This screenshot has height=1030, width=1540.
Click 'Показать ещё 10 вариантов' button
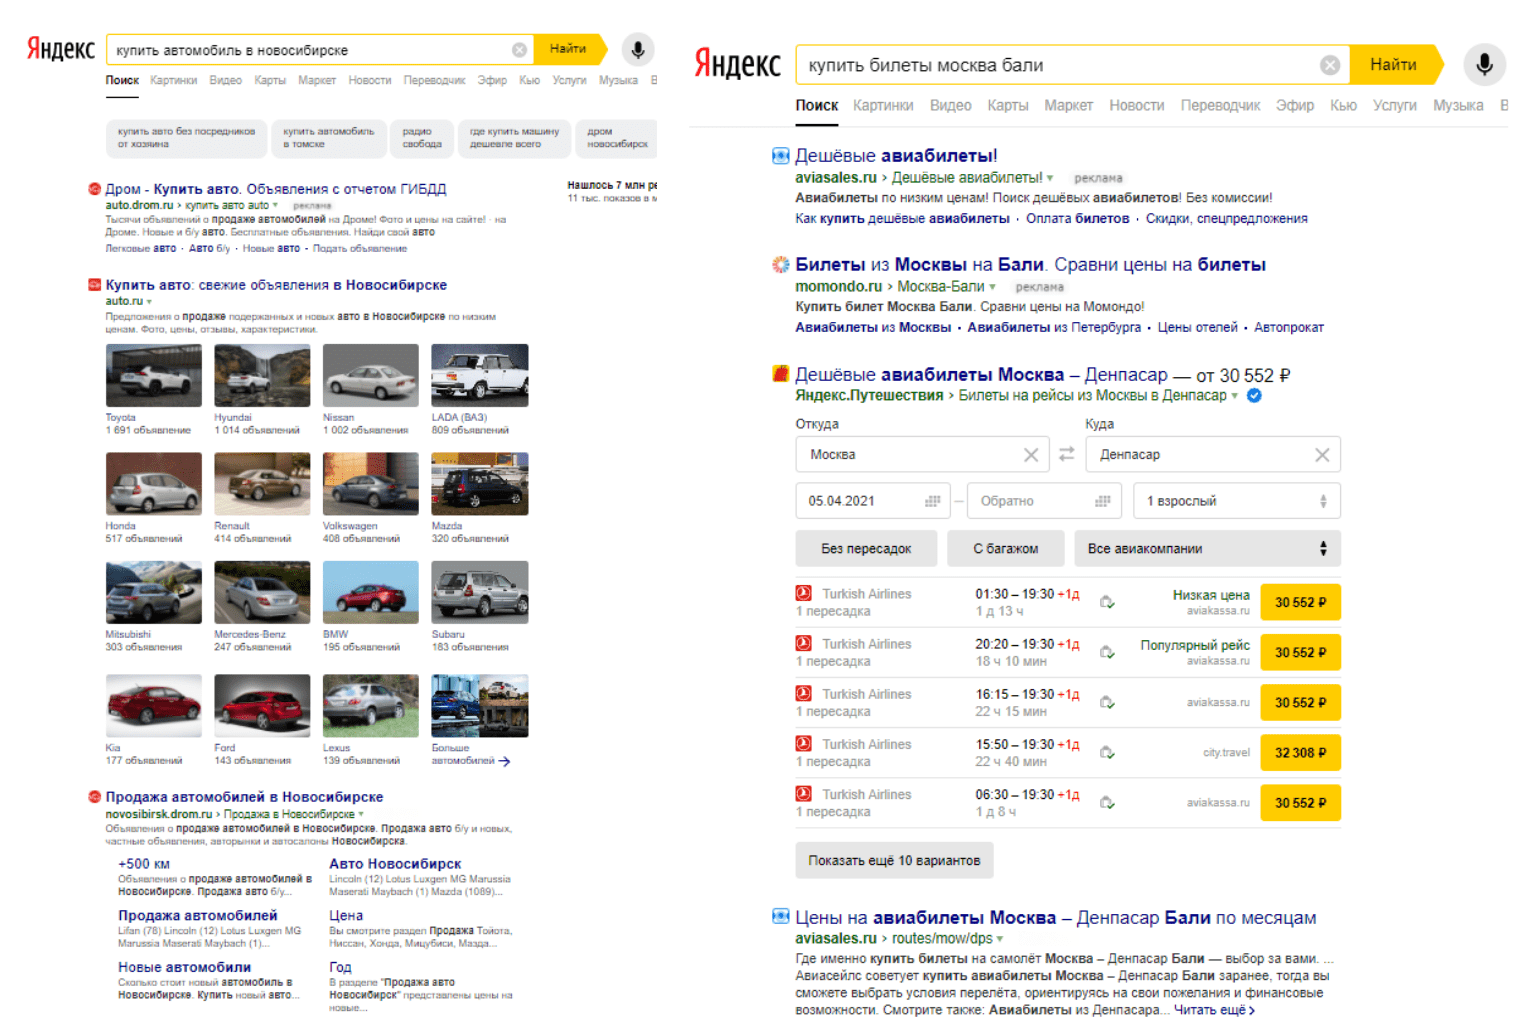[894, 860]
